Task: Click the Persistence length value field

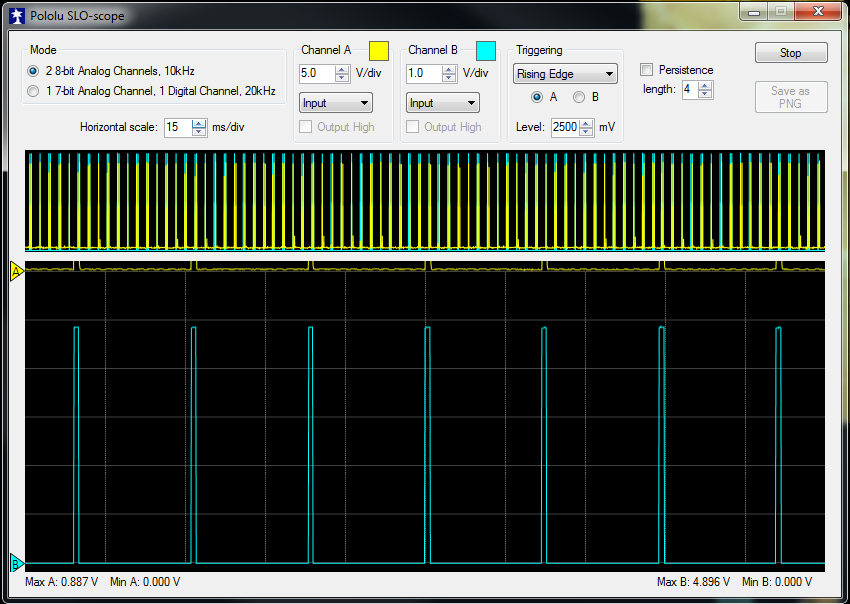Action: pyautogui.click(x=691, y=90)
